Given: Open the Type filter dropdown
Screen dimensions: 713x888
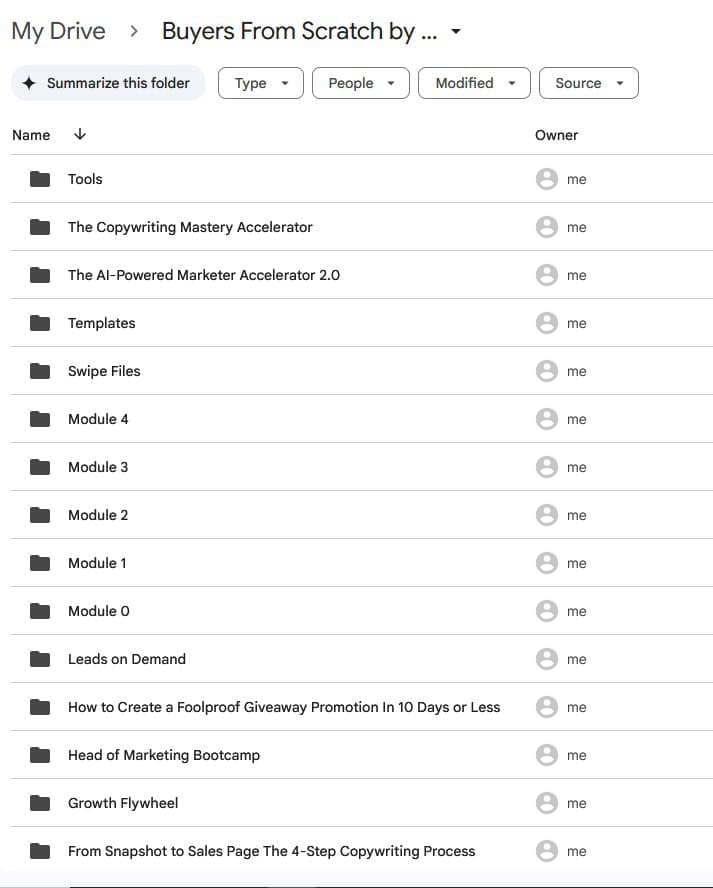Looking at the screenshot, I should click(x=260, y=83).
